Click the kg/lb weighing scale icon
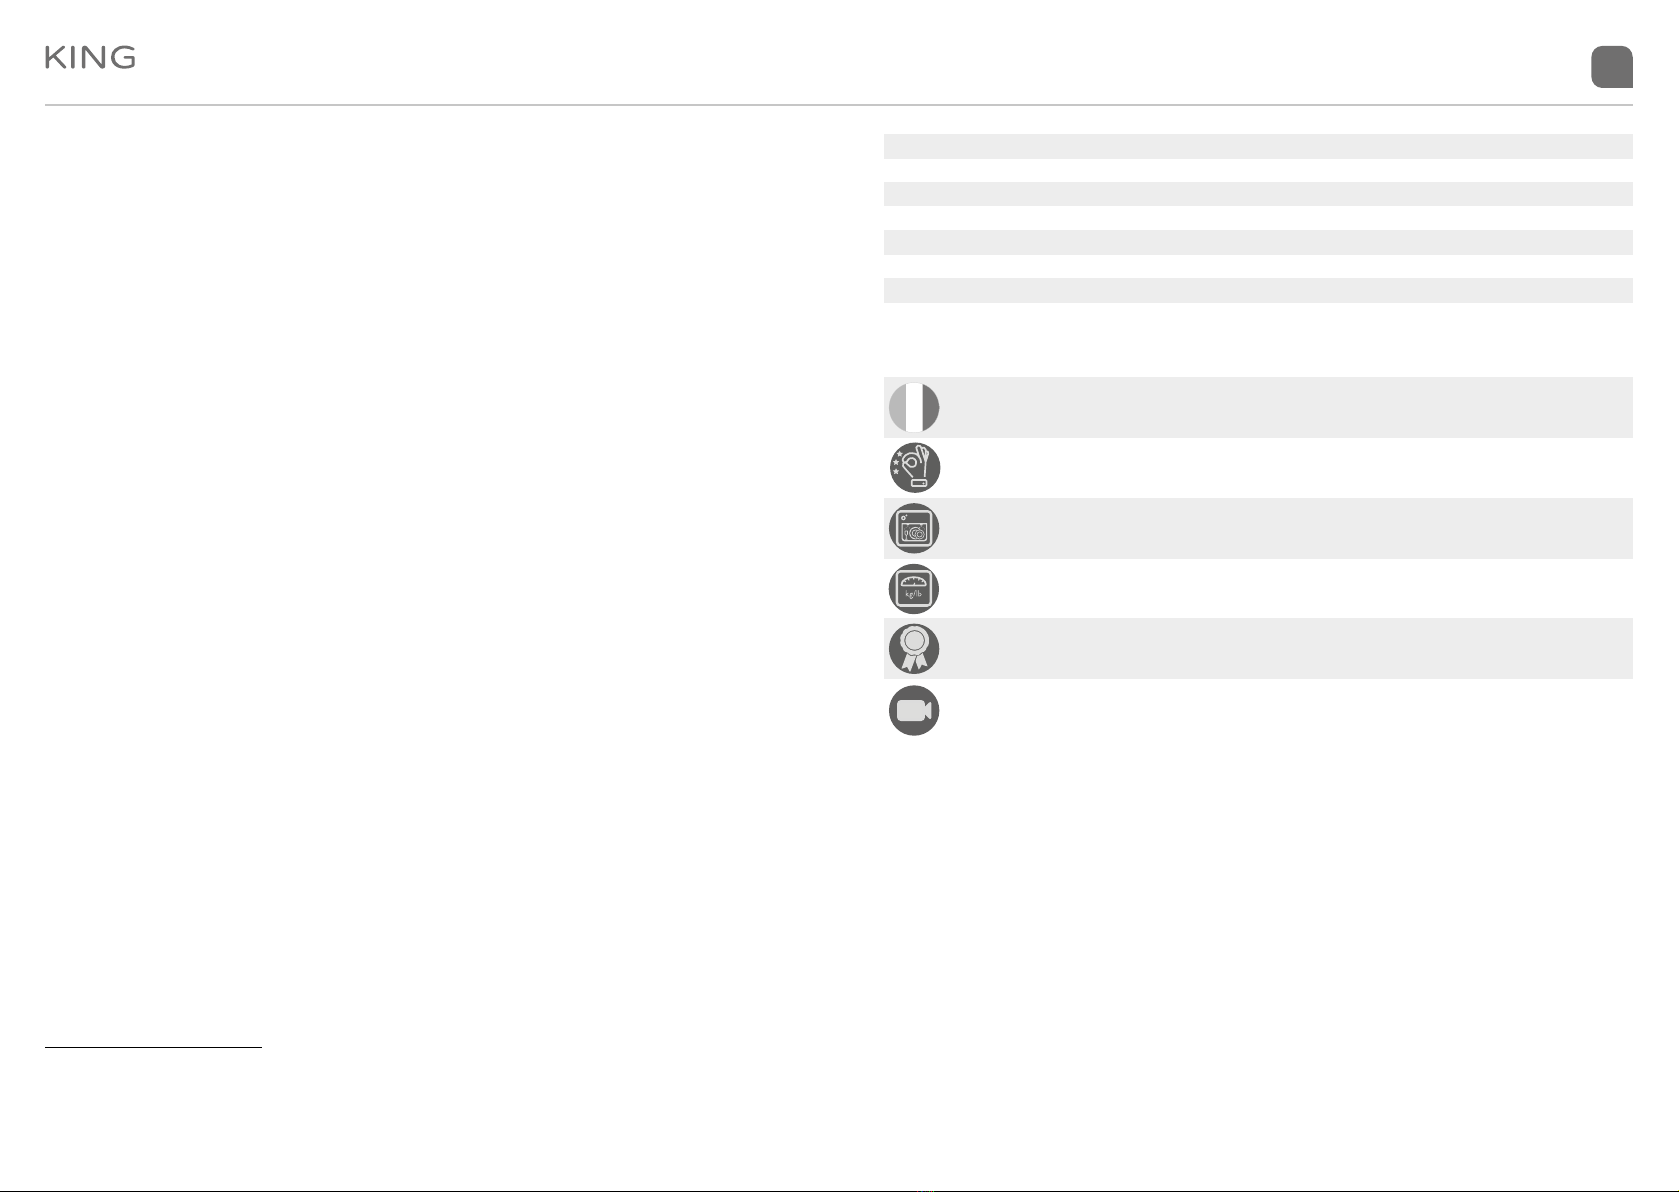1679x1192 pixels. click(x=914, y=588)
